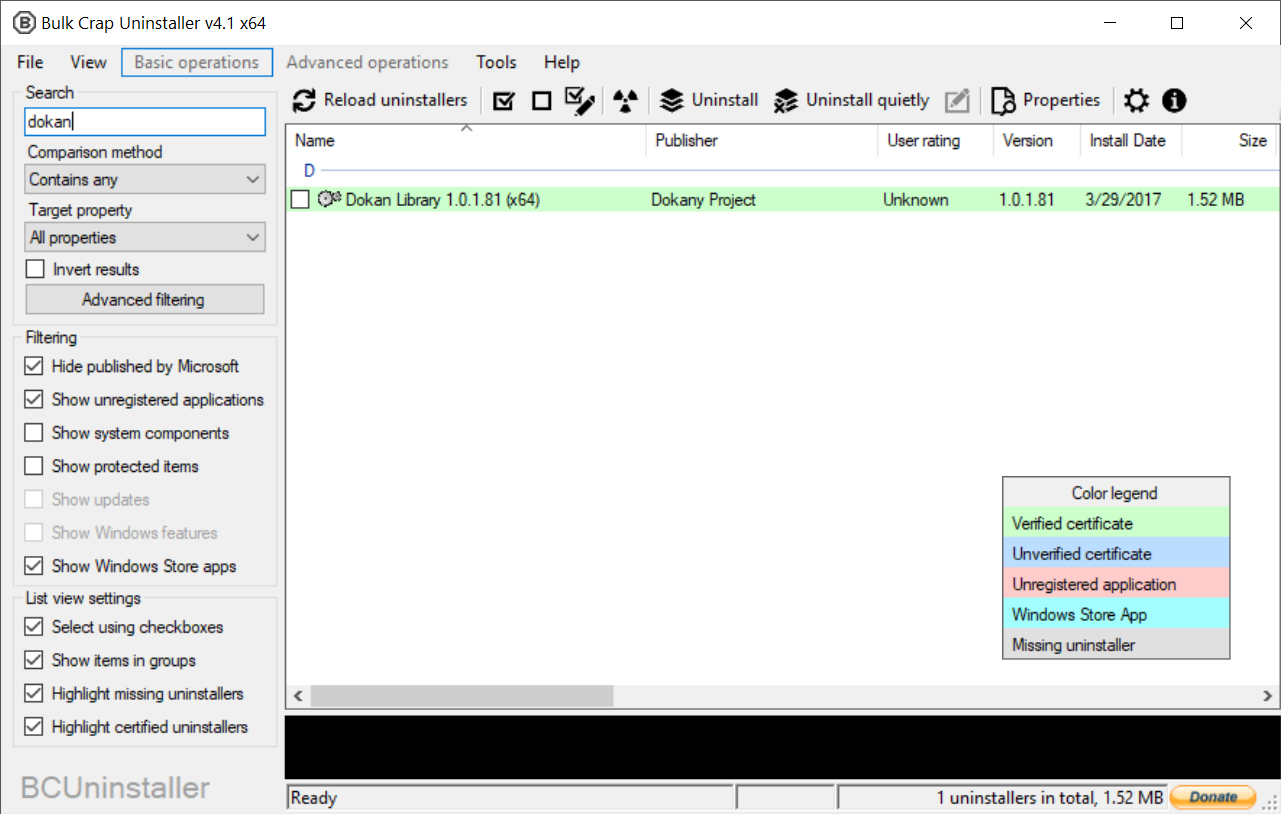Untick Hide published by Microsoft
The image size is (1281, 814).
pyautogui.click(x=34, y=366)
